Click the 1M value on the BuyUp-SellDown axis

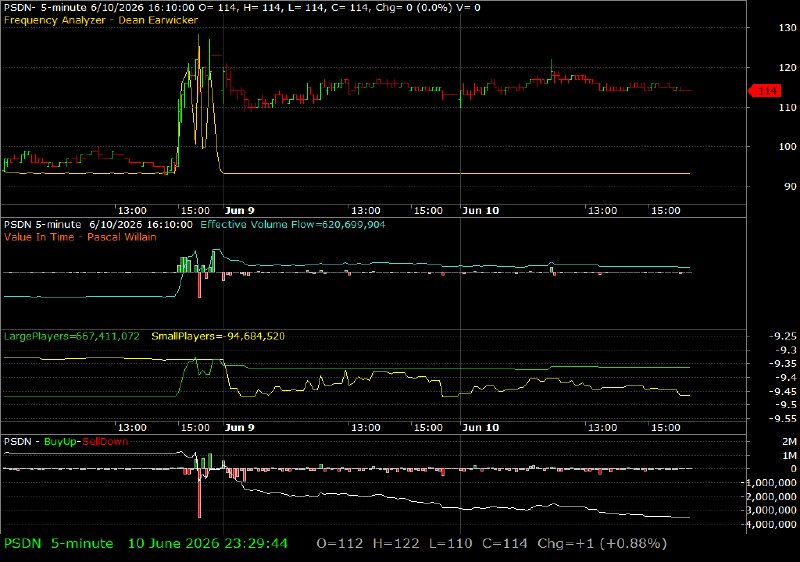(x=789, y=455)
